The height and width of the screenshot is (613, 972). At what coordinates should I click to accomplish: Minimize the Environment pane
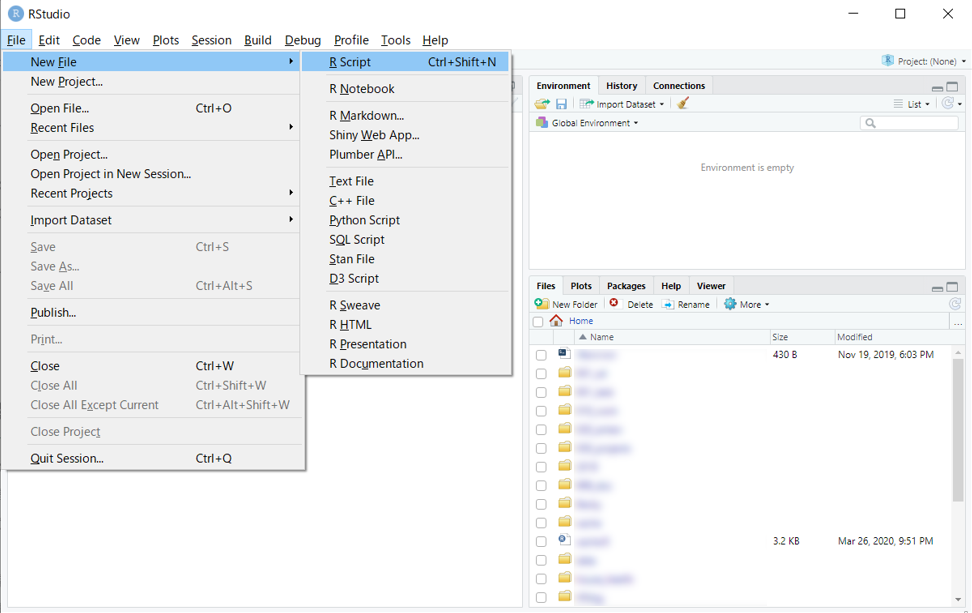pyautogui.click(x=937, y=88)
